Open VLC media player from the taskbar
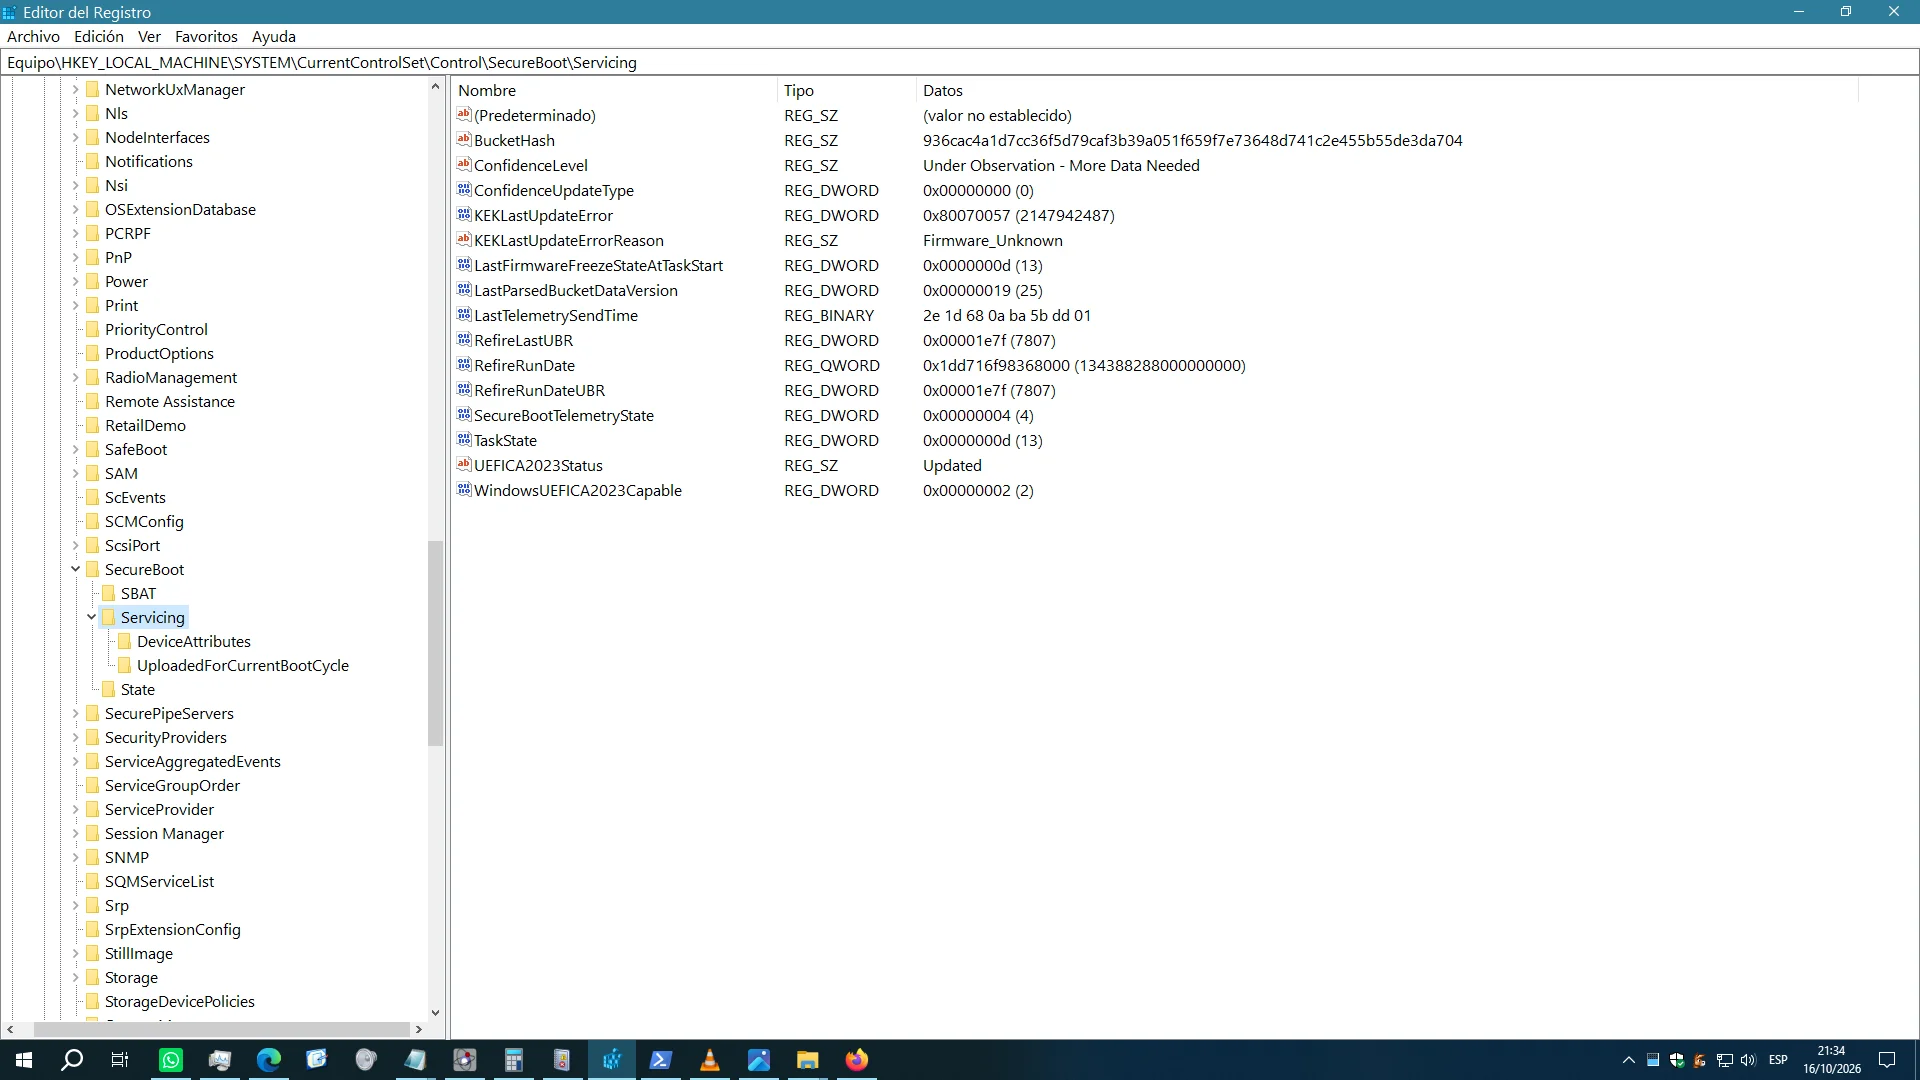 pos(709,1060)
